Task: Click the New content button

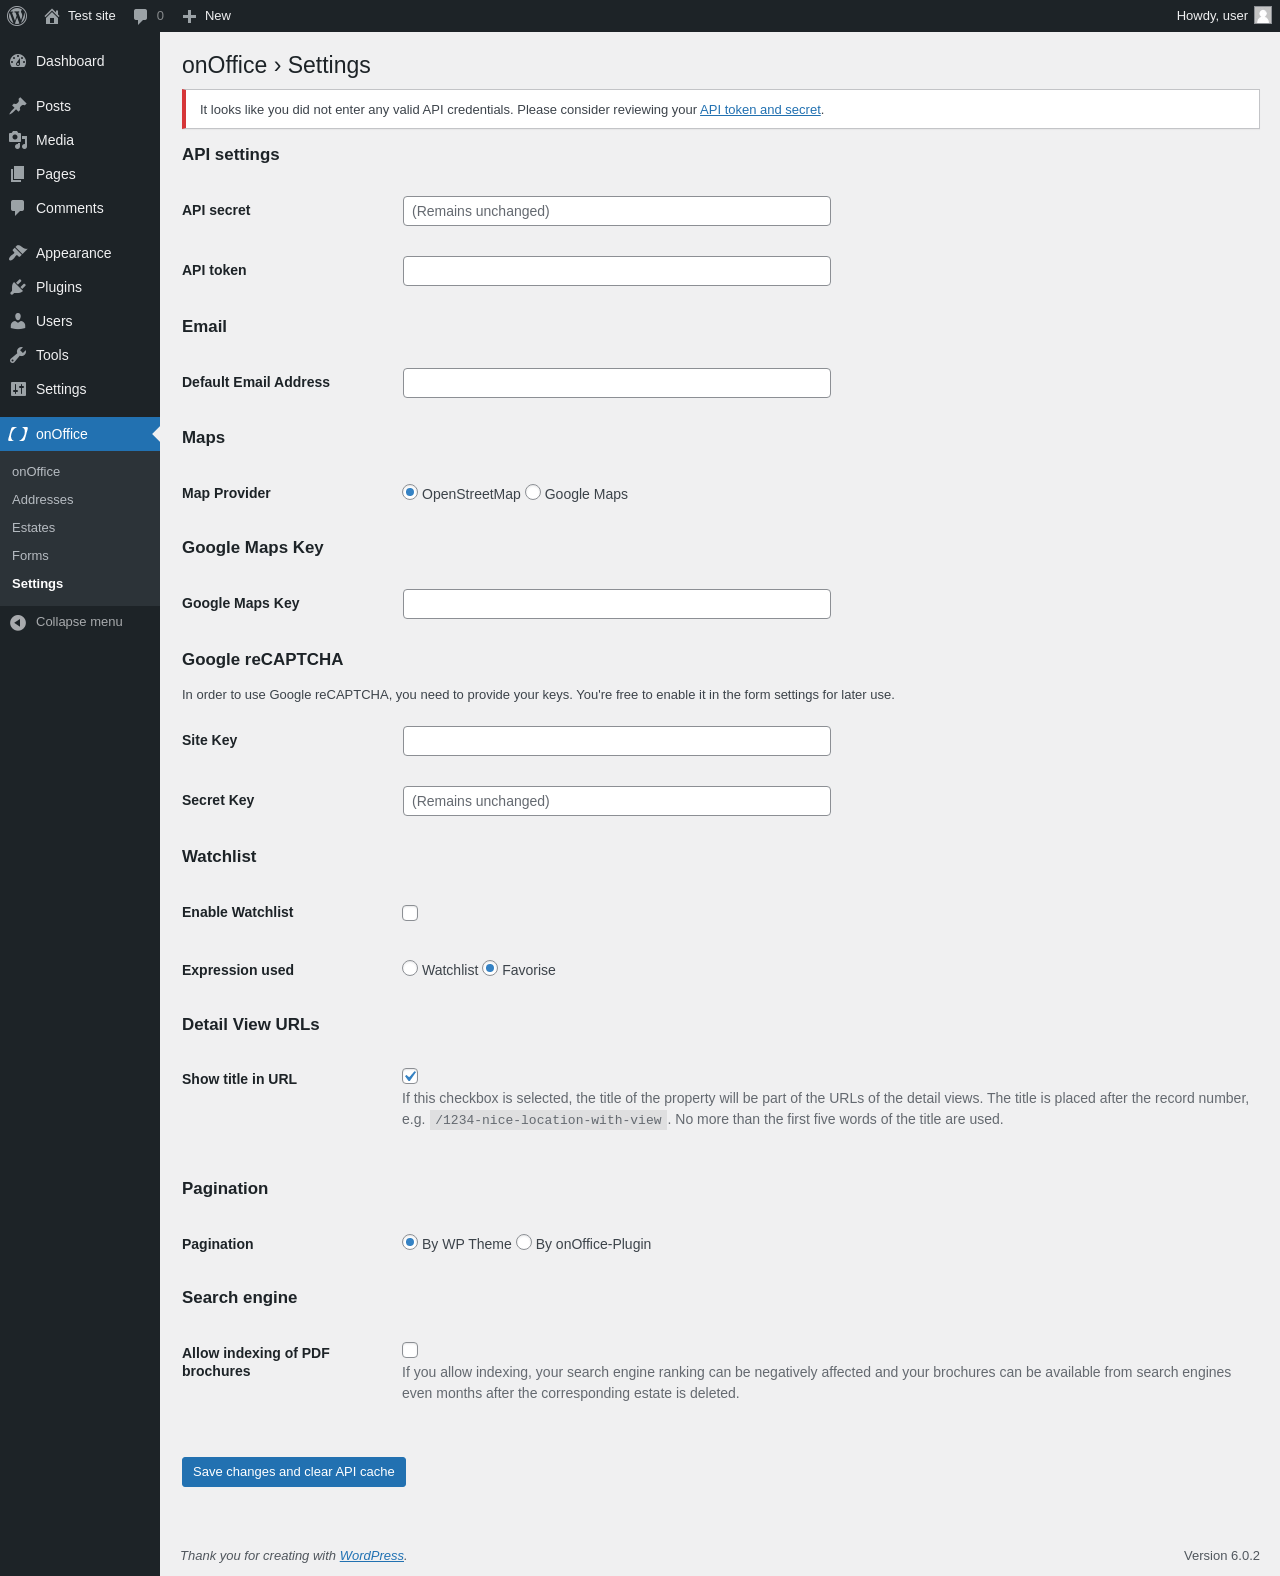Action: 207,16
